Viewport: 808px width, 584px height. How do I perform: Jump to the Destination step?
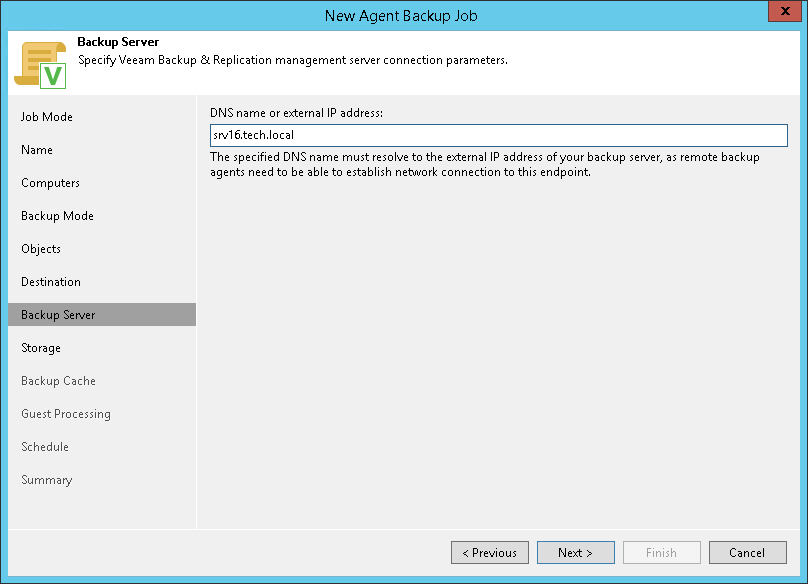51,282
